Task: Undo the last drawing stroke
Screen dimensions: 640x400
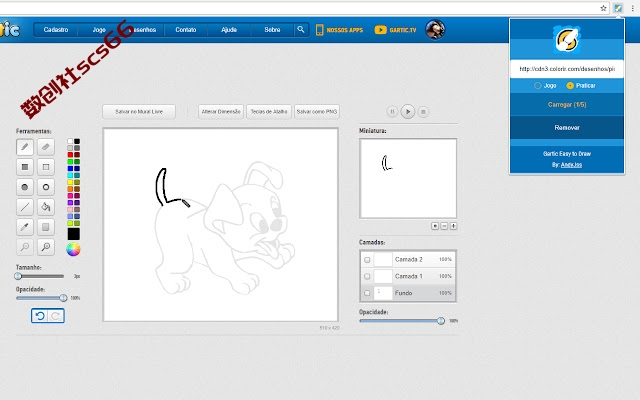Action: point(40,316)
